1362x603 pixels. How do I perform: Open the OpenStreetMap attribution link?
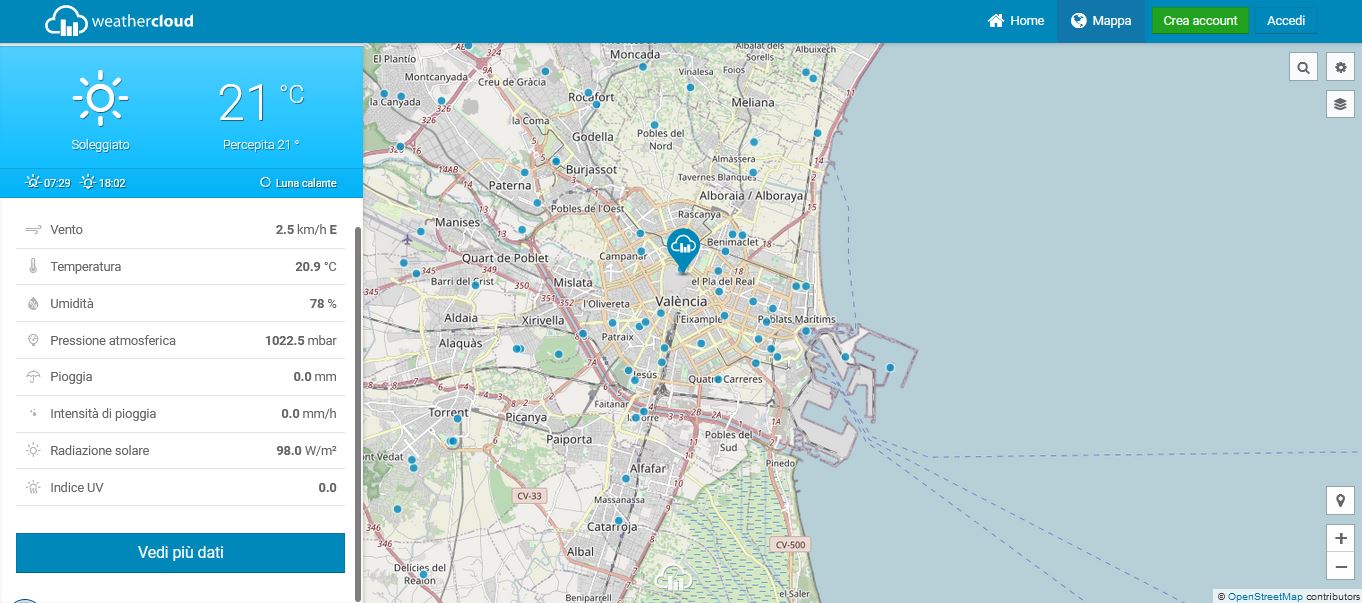click(1264, 597)
